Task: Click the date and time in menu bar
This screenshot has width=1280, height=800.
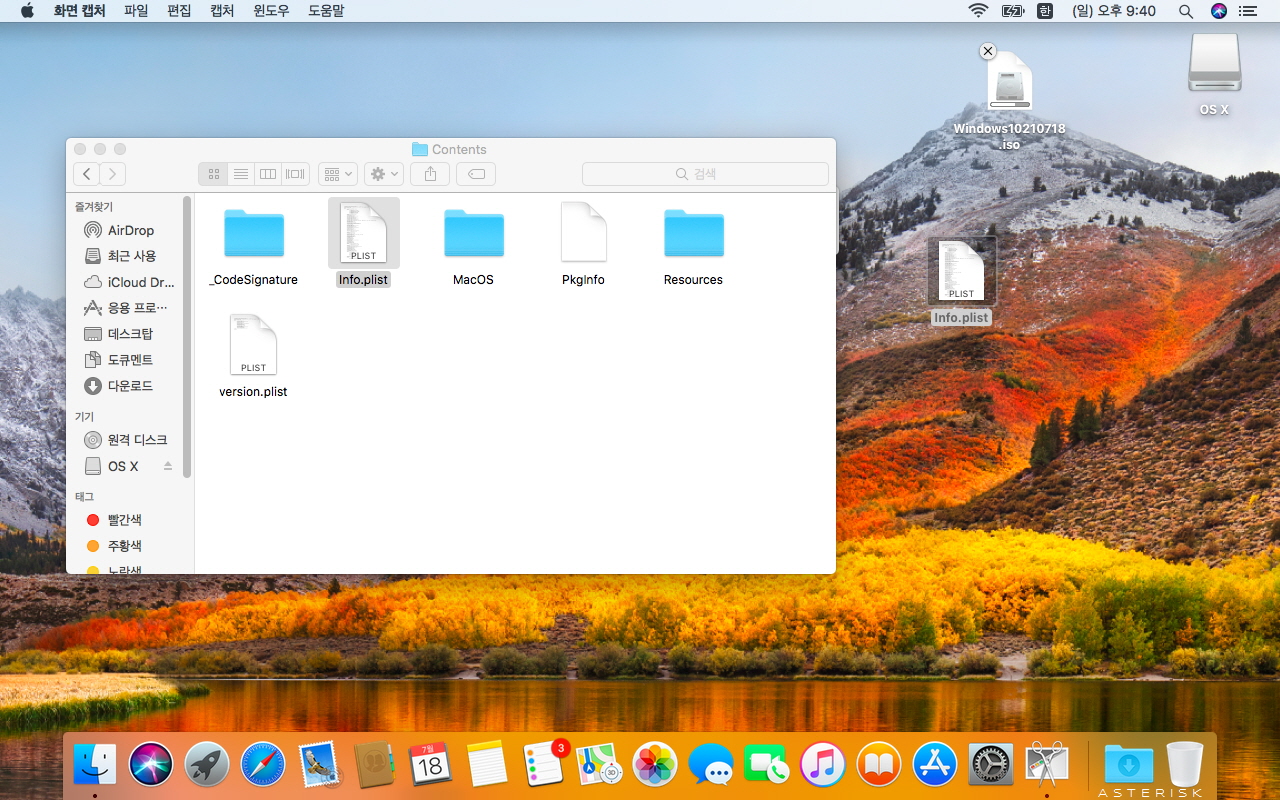Action: tap(1114, 11)
